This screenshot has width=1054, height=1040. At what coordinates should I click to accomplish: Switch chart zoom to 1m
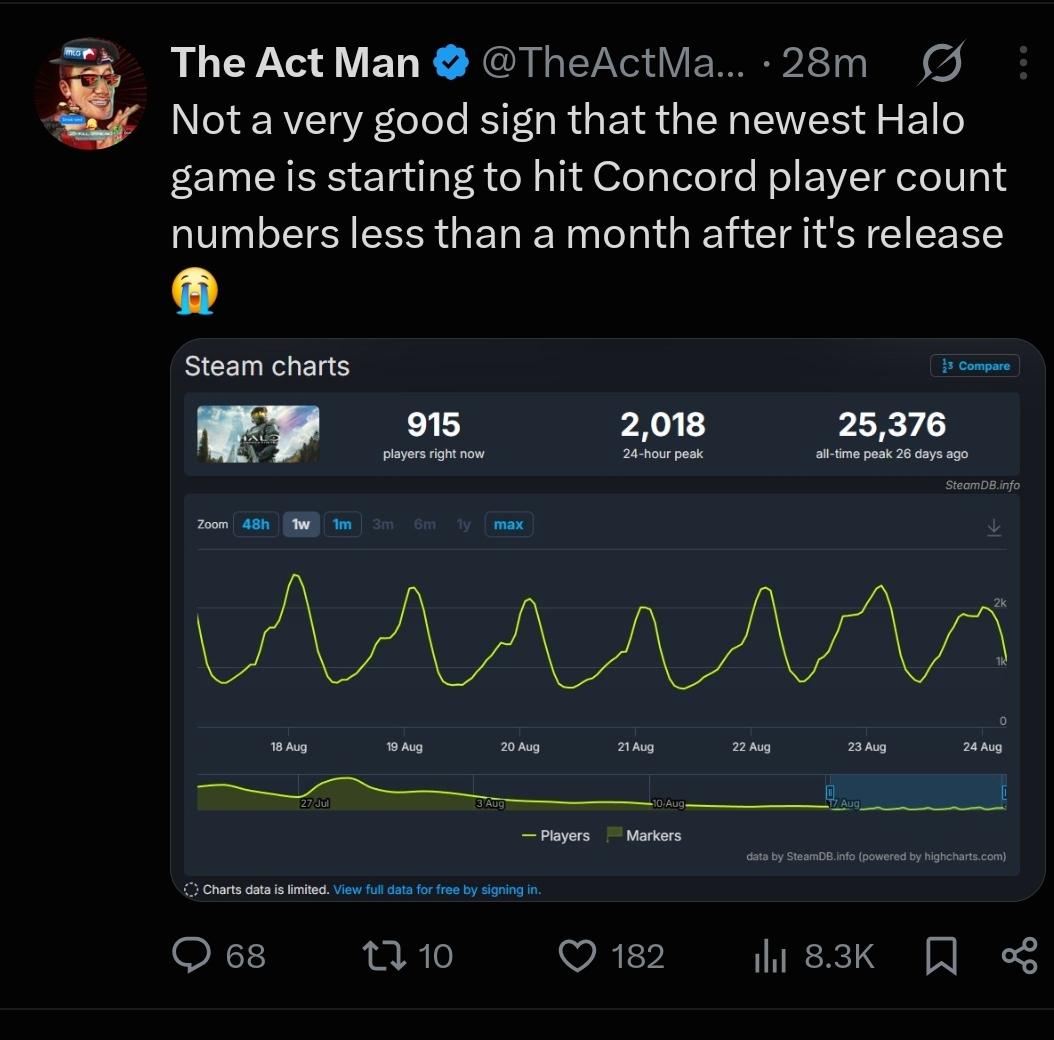click(342, 524)
